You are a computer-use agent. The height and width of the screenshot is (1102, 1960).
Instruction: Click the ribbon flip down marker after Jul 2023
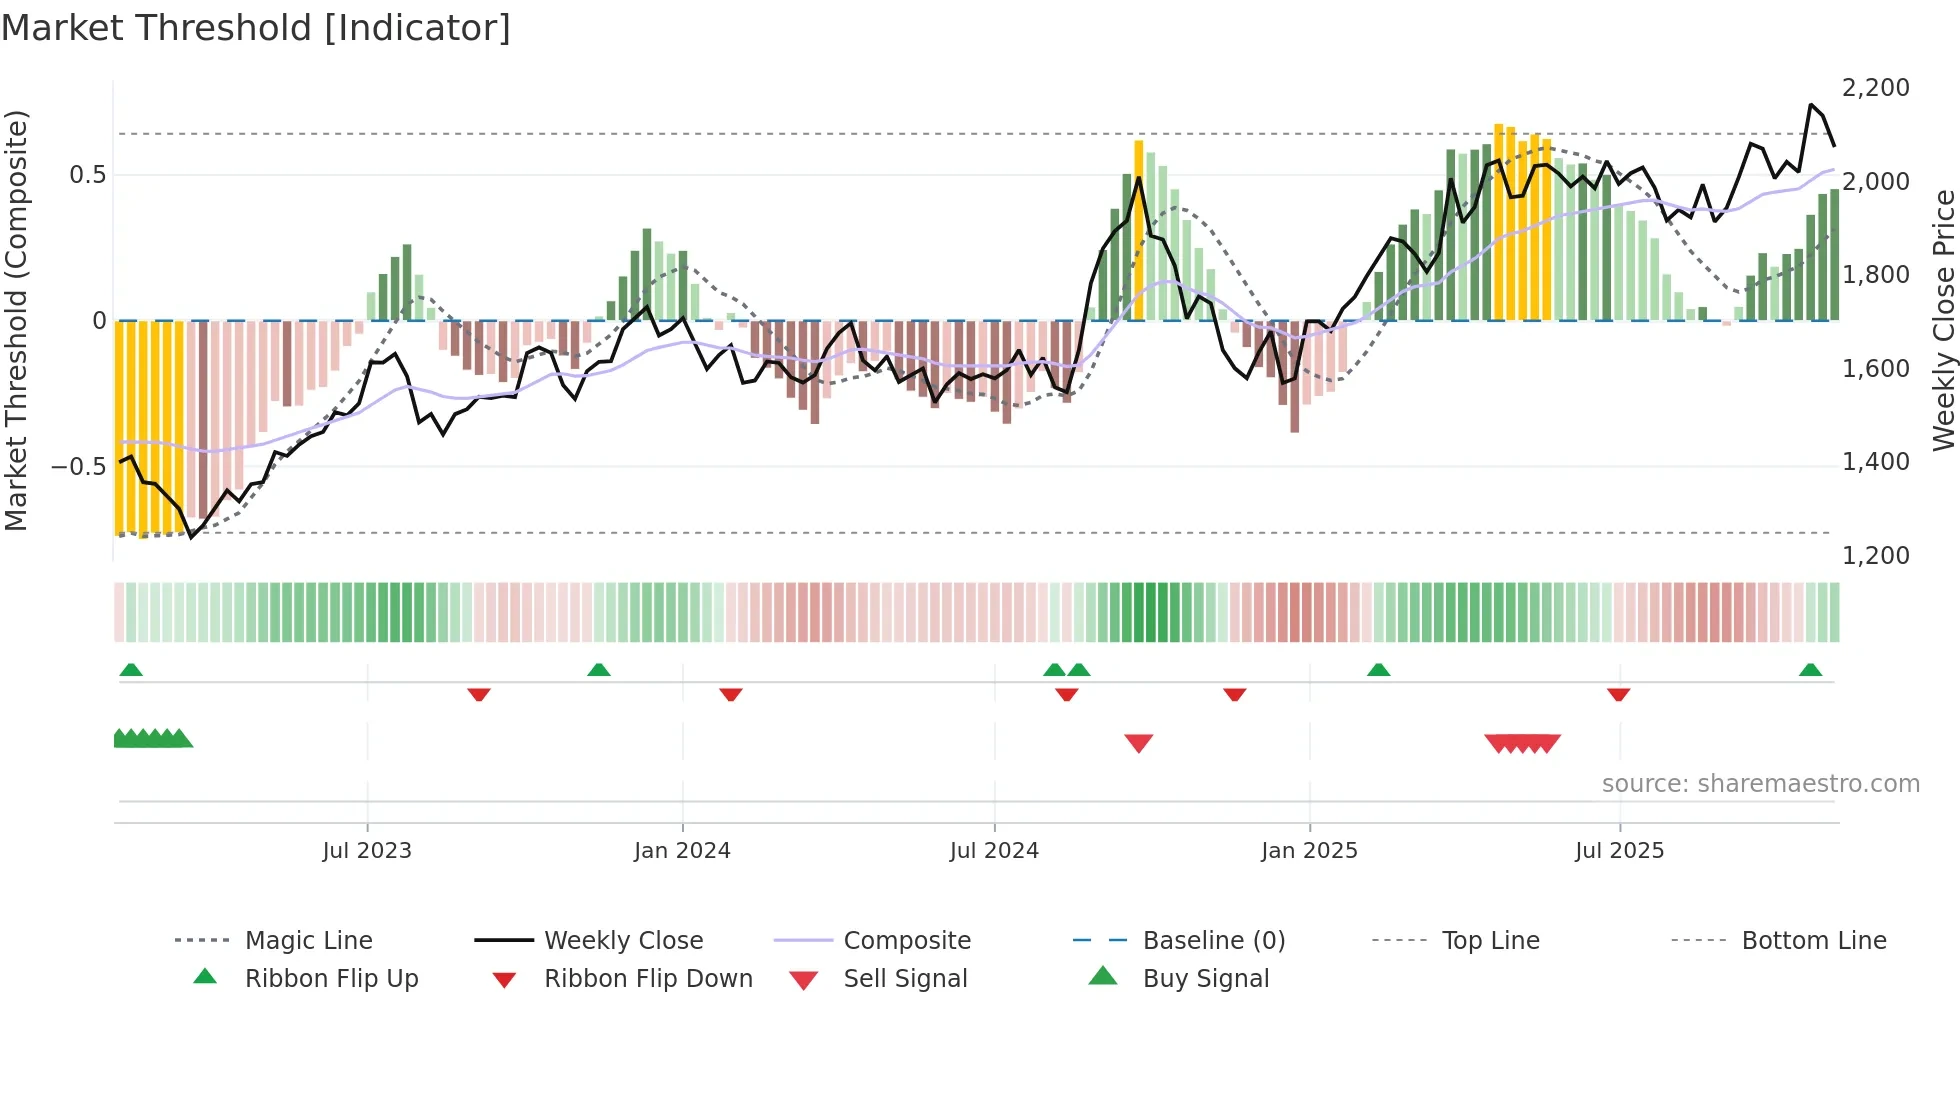479,694
